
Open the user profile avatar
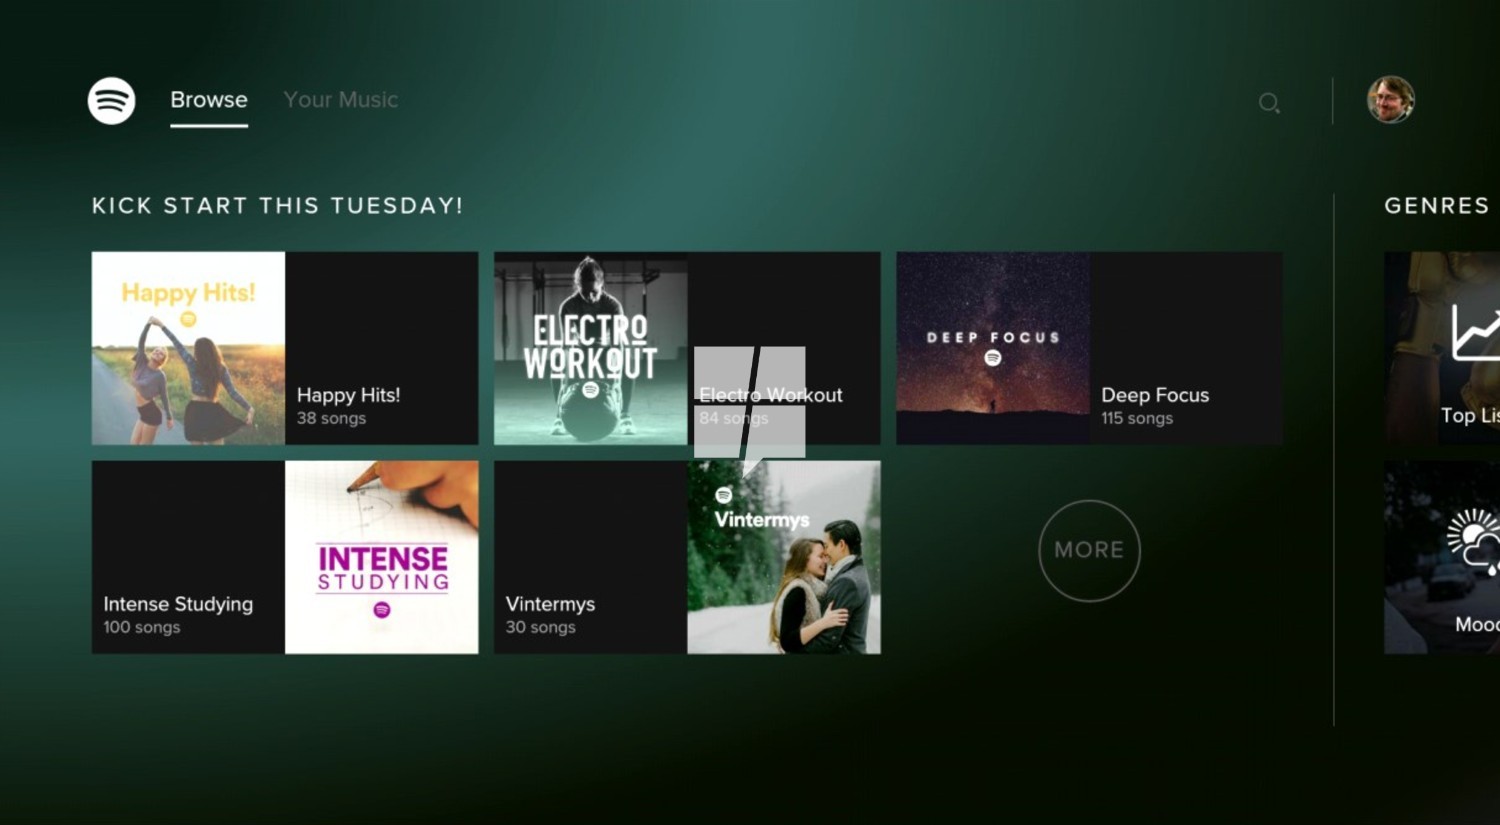pos(1390,100)
